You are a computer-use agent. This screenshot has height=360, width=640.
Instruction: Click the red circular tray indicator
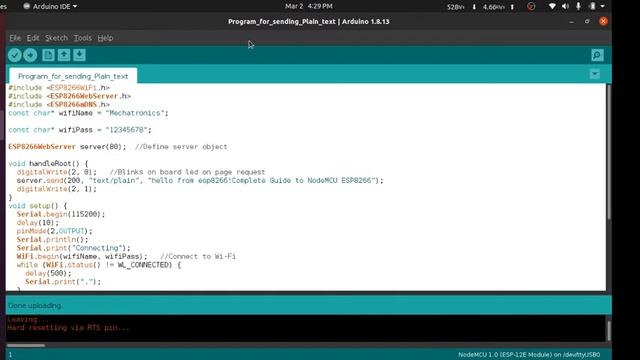(531, 6)
